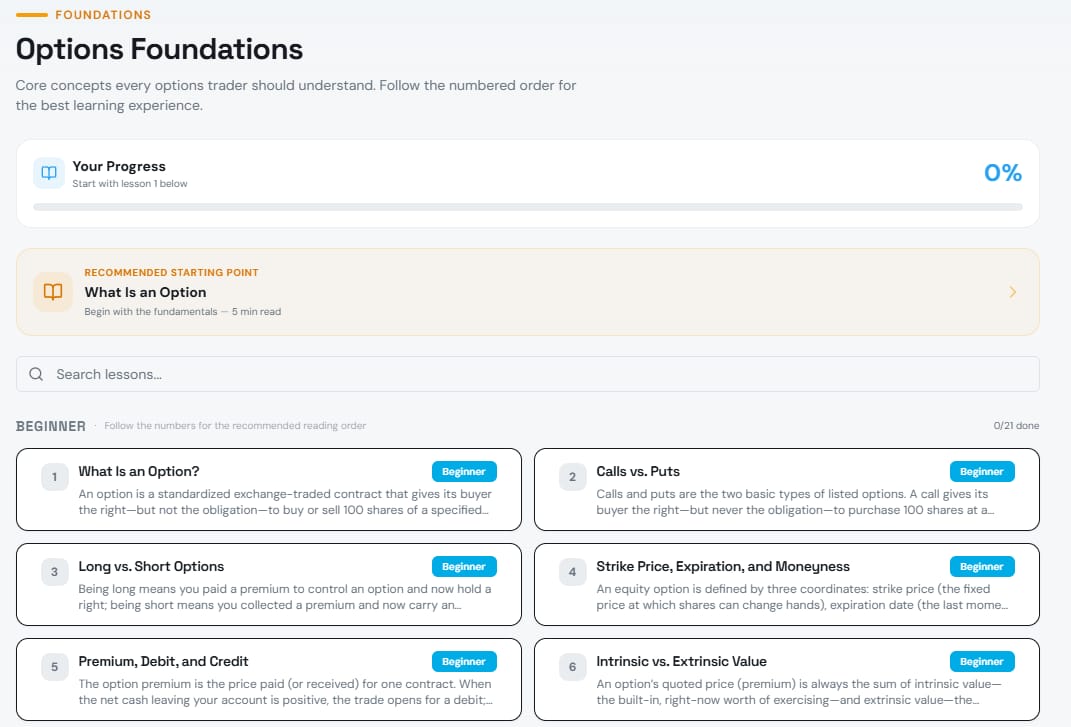The width and height of the screenshot is (1071, 727).
Task: Click the lesson number 2 badge
Action: click(x=572, y=477)
